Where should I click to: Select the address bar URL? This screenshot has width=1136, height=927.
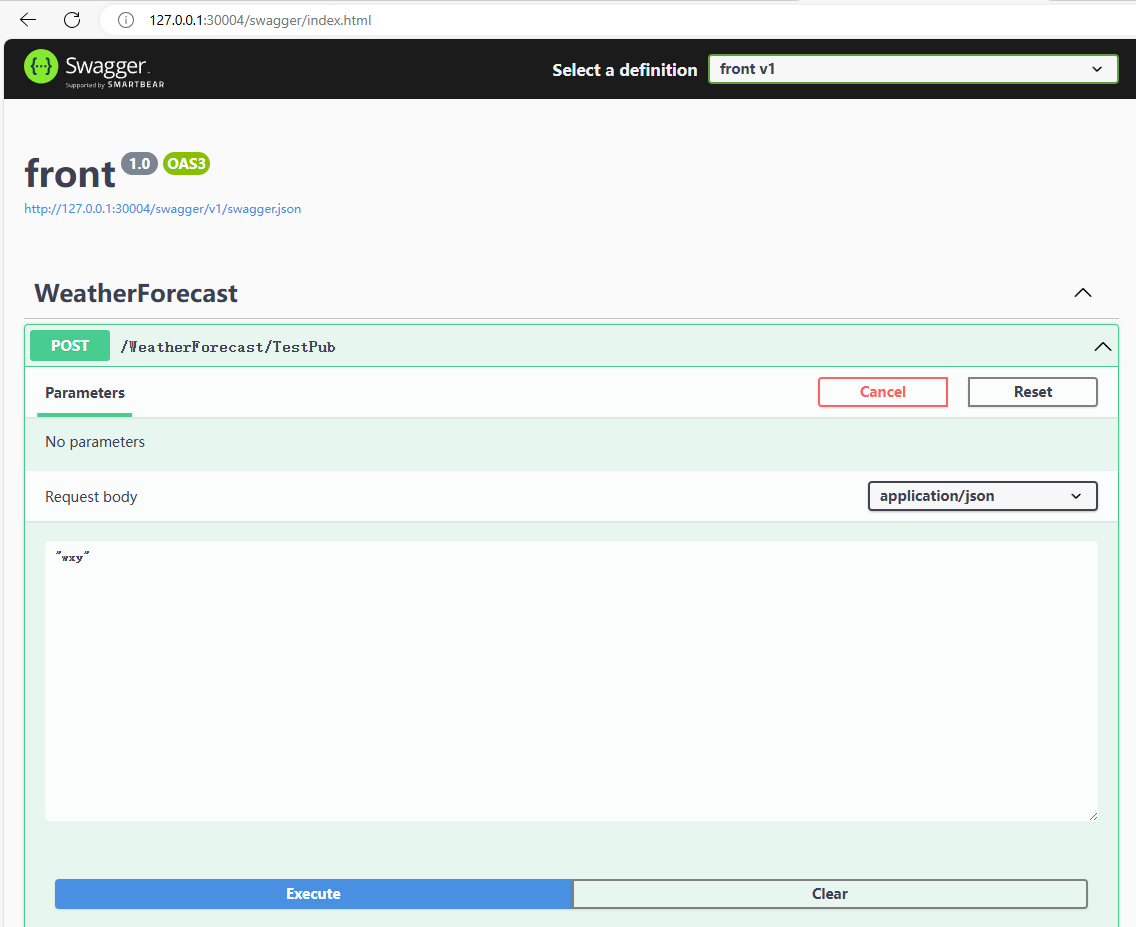260,20
